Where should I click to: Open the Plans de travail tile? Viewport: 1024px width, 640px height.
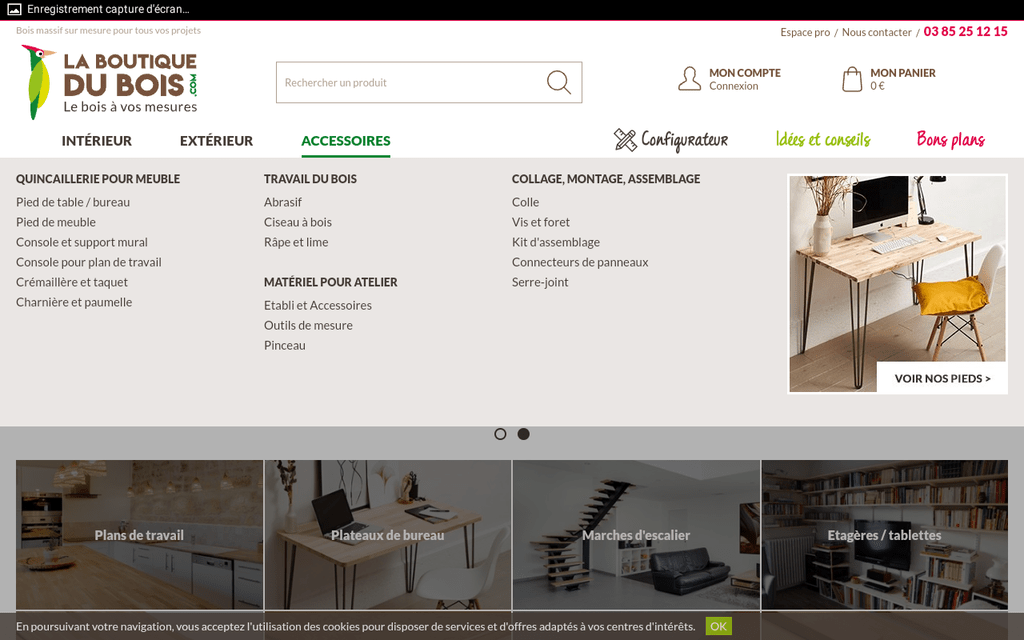[x=139, y=535]
